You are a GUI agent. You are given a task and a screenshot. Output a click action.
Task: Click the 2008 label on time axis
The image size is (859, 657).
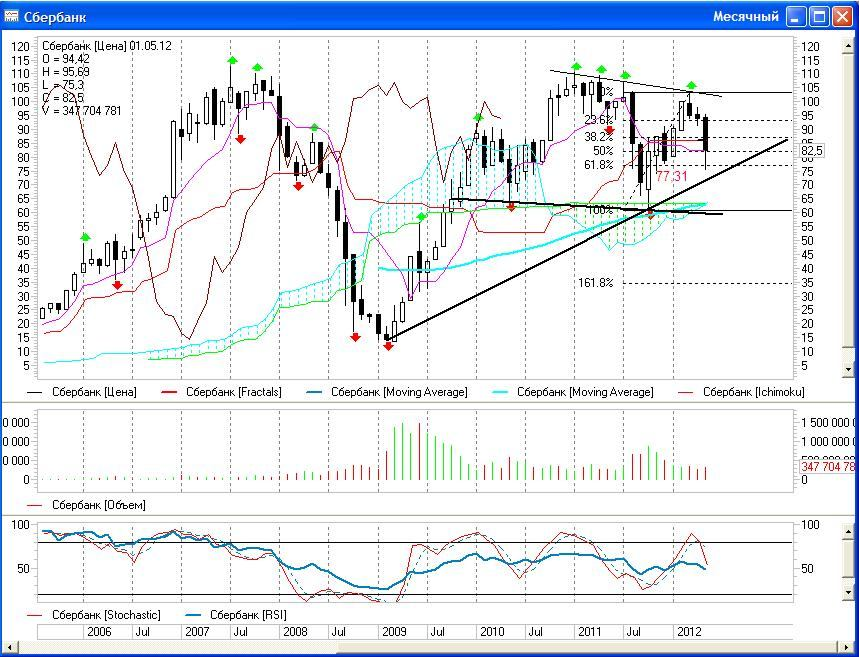(x=295, y=632)
